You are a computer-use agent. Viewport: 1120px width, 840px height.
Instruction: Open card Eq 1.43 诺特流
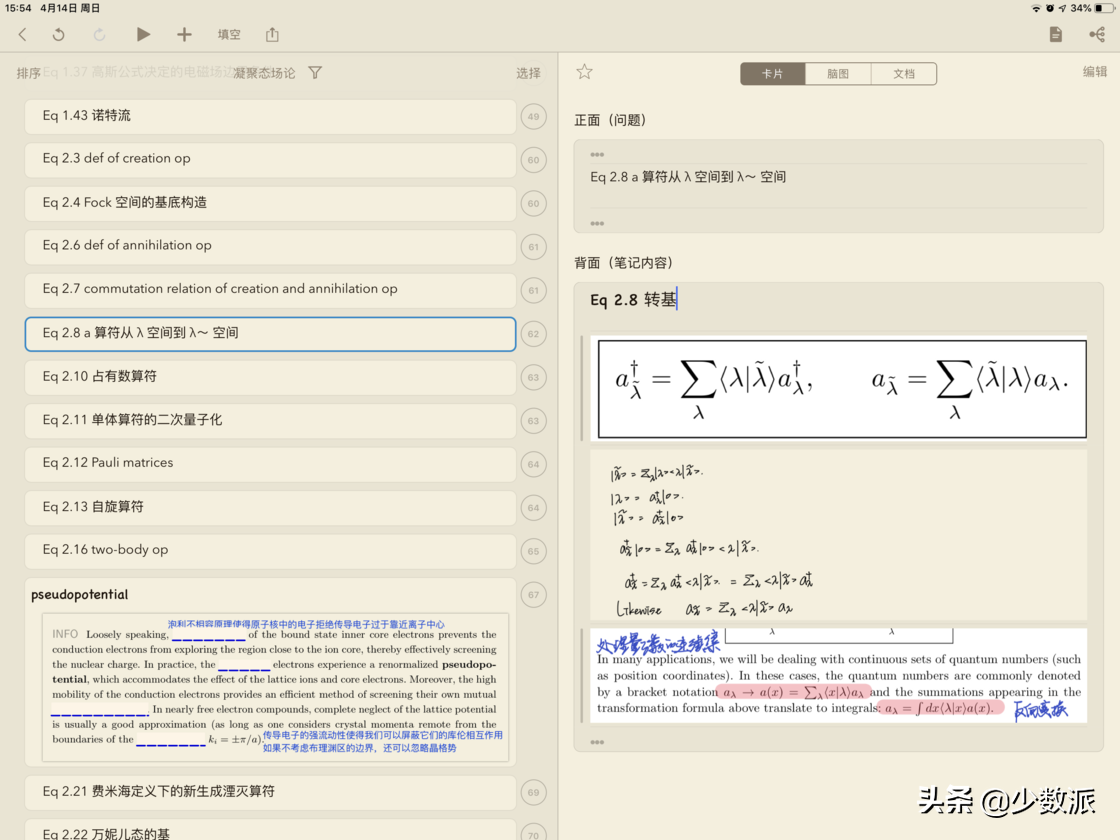click(270, 116)
